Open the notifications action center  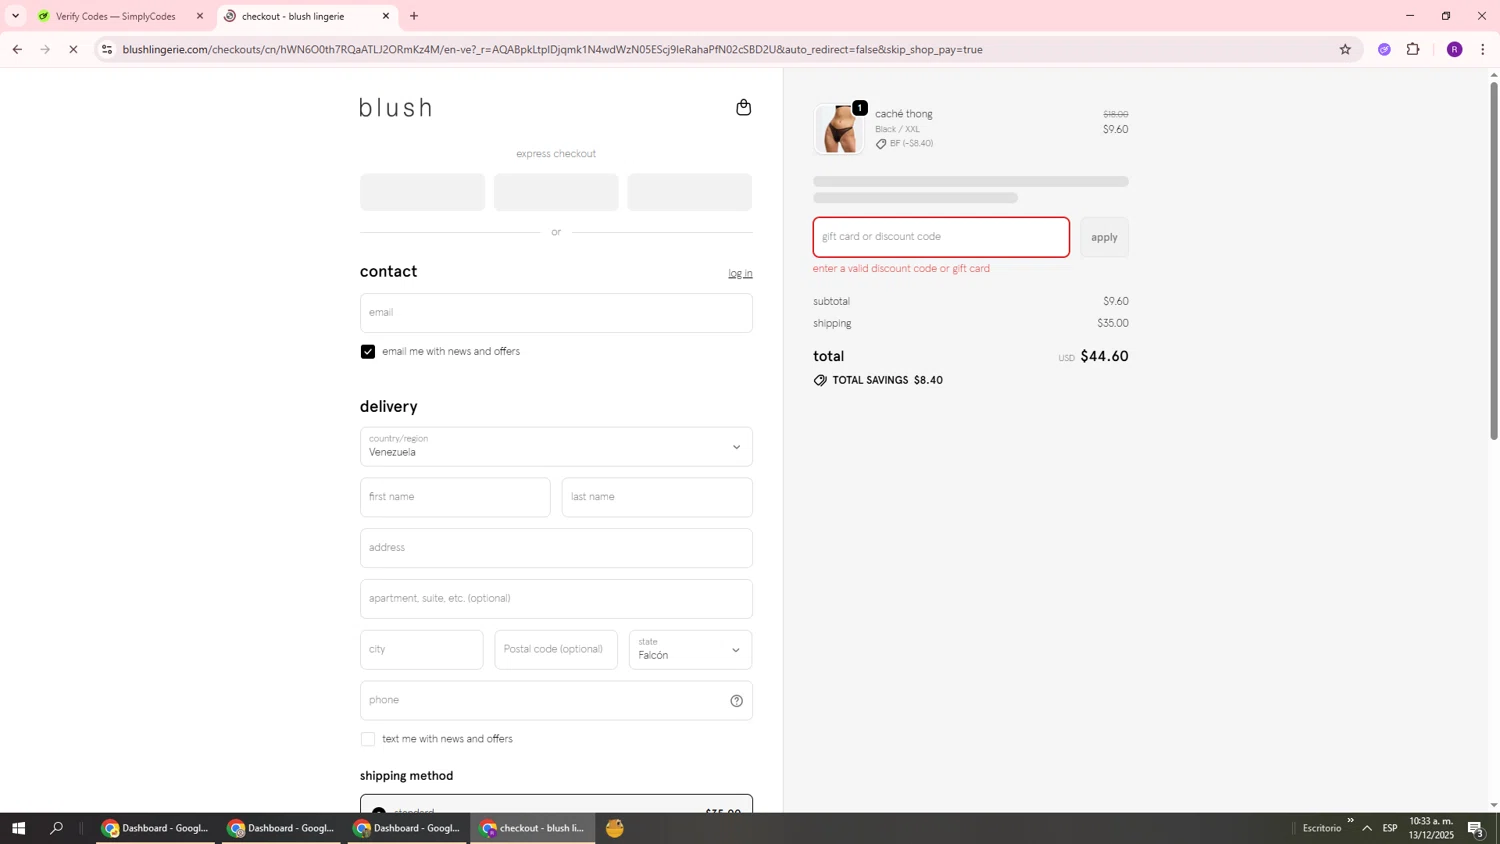pos(1476,828)
